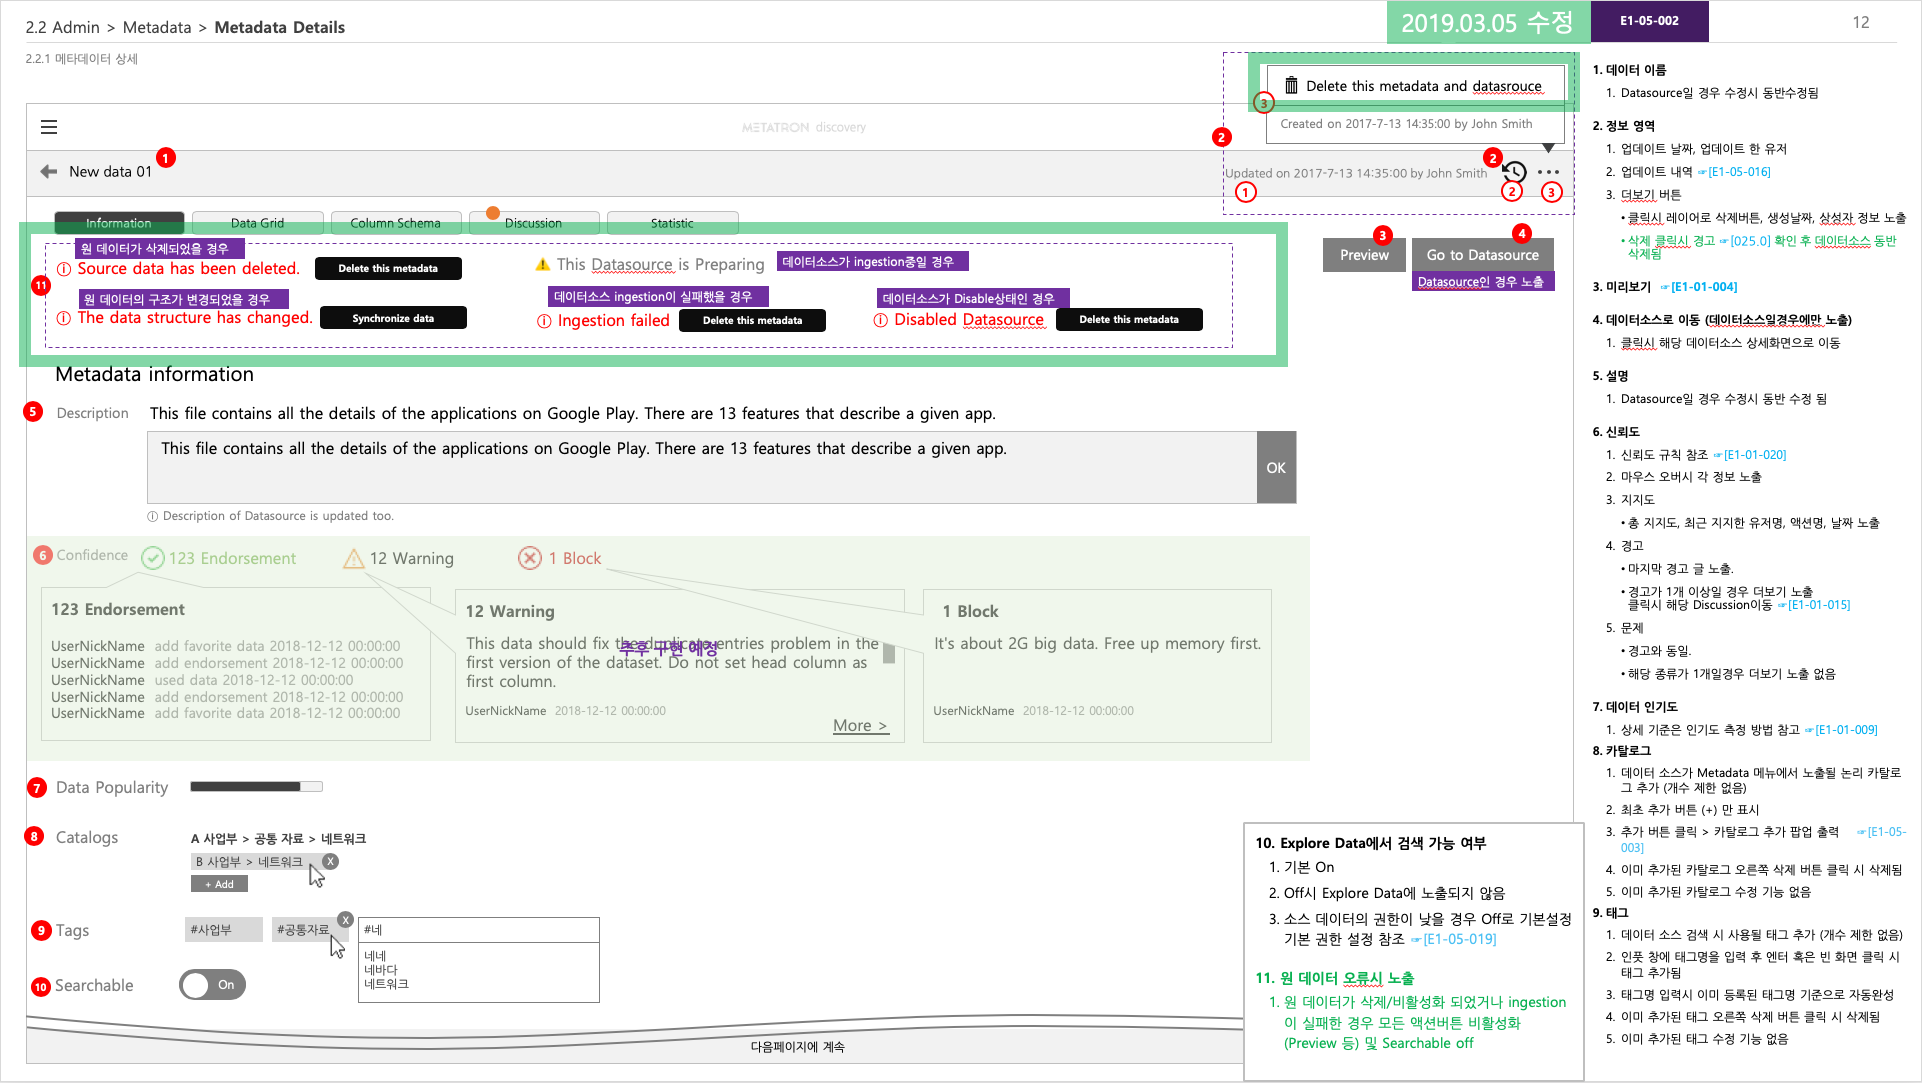Viewport: 1922px width, 1083px height.
Task: Select 네트워크 from the tag suggestion dropdown
Action: tap(386, 984)
